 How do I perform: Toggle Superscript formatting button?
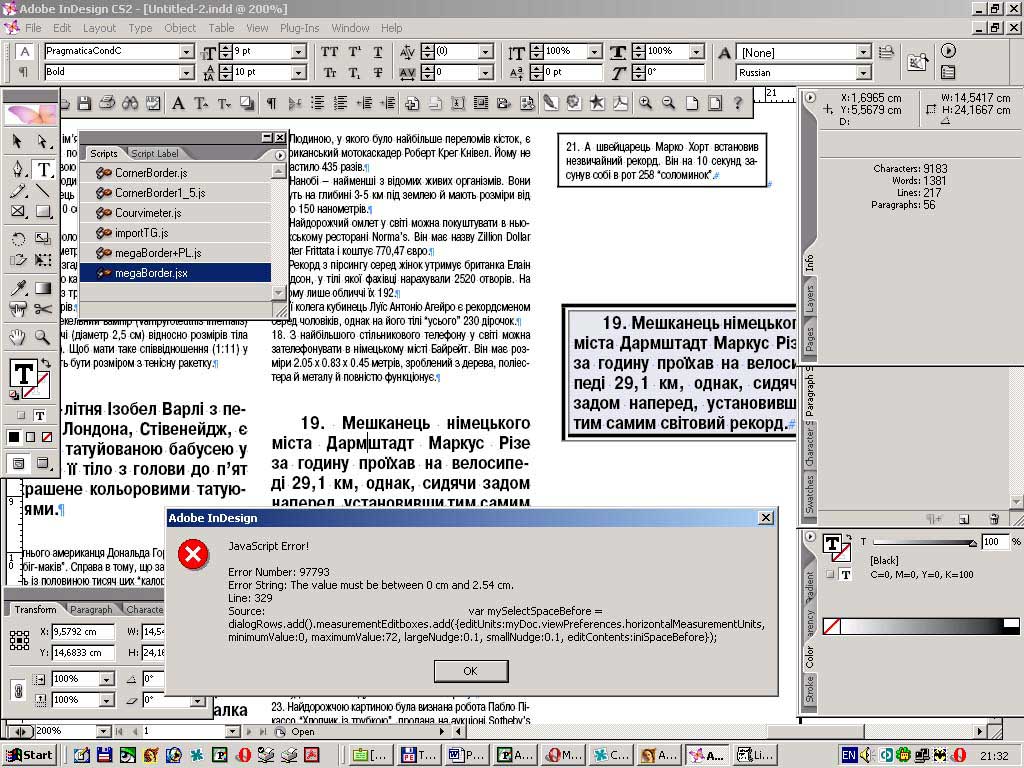coord(355,52)
